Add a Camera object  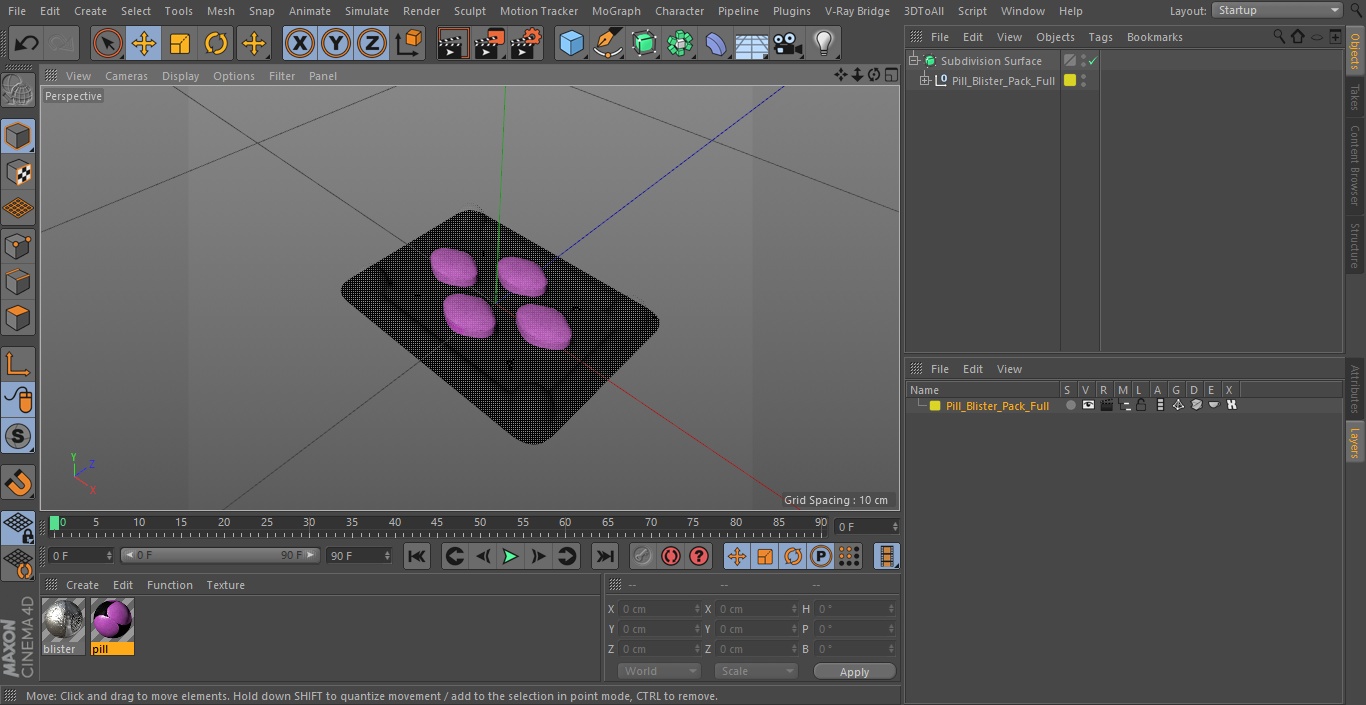[x=788, y=43]
